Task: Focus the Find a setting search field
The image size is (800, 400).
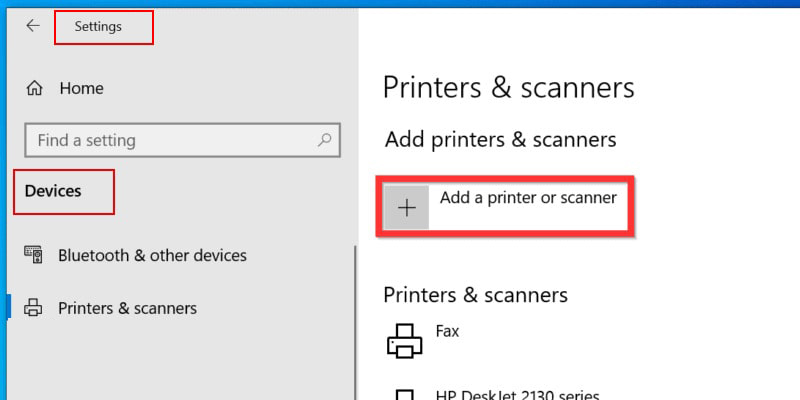Action: point(170,140)
